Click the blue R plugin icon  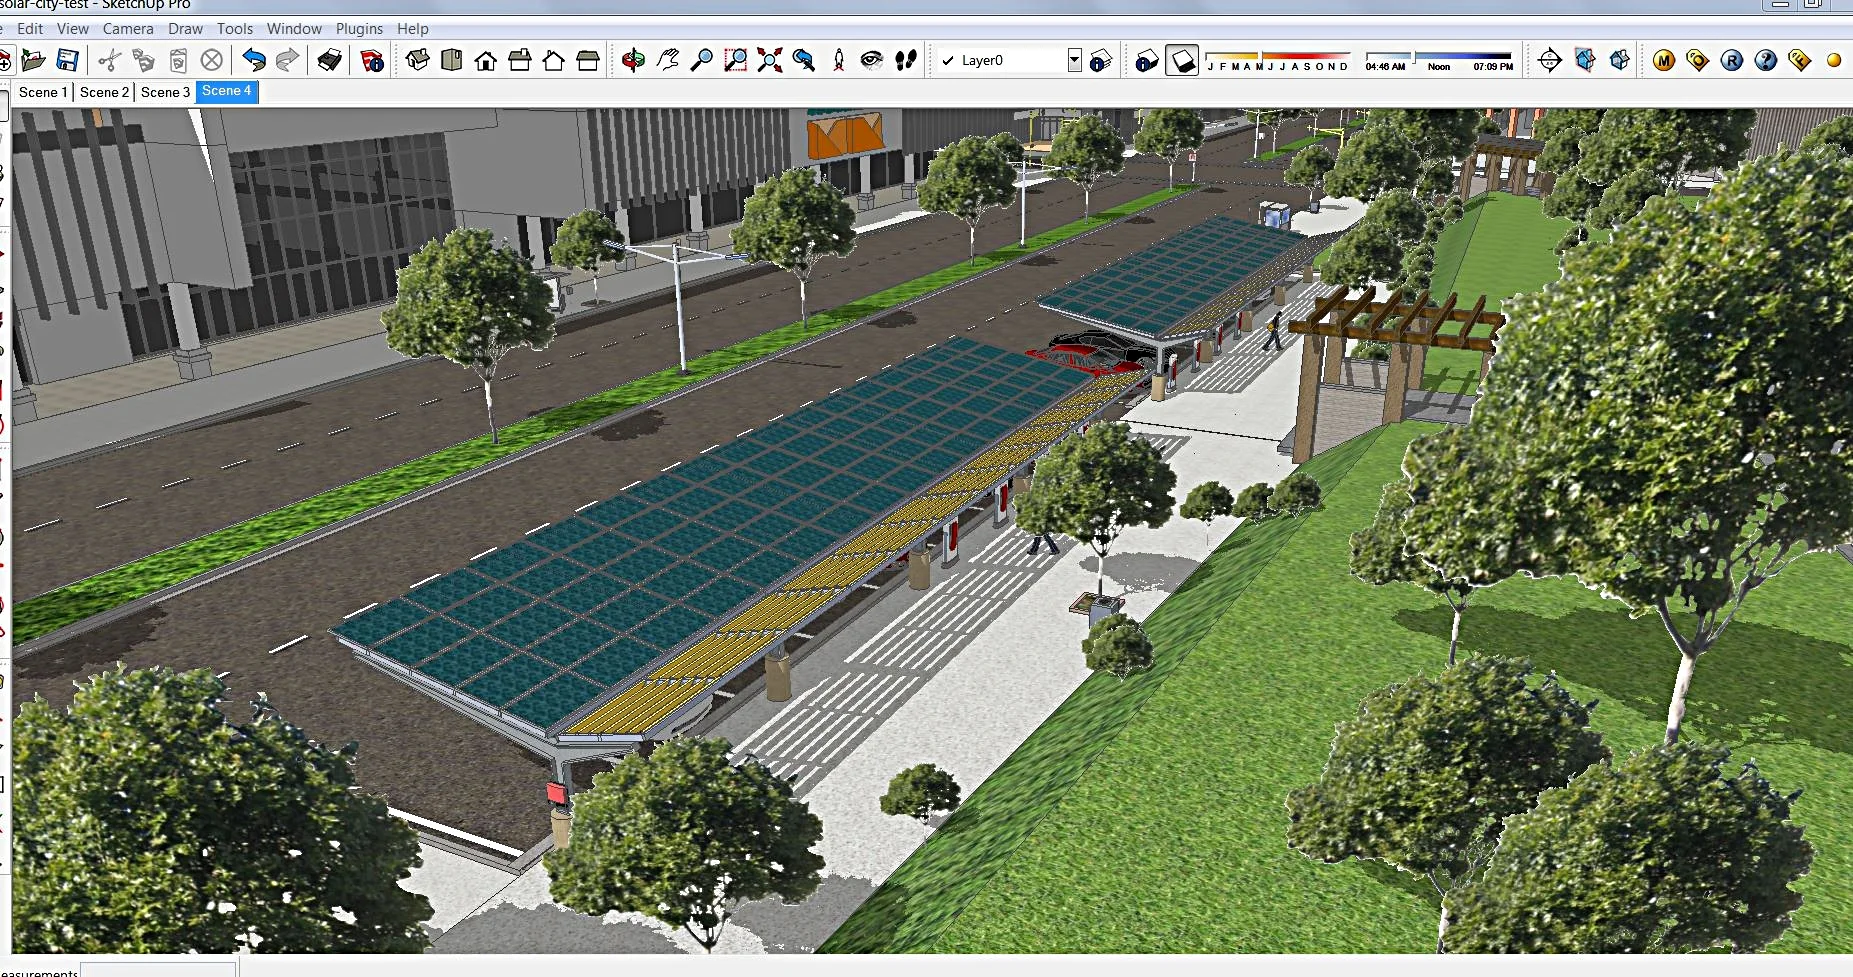(x=1732, y=61)
